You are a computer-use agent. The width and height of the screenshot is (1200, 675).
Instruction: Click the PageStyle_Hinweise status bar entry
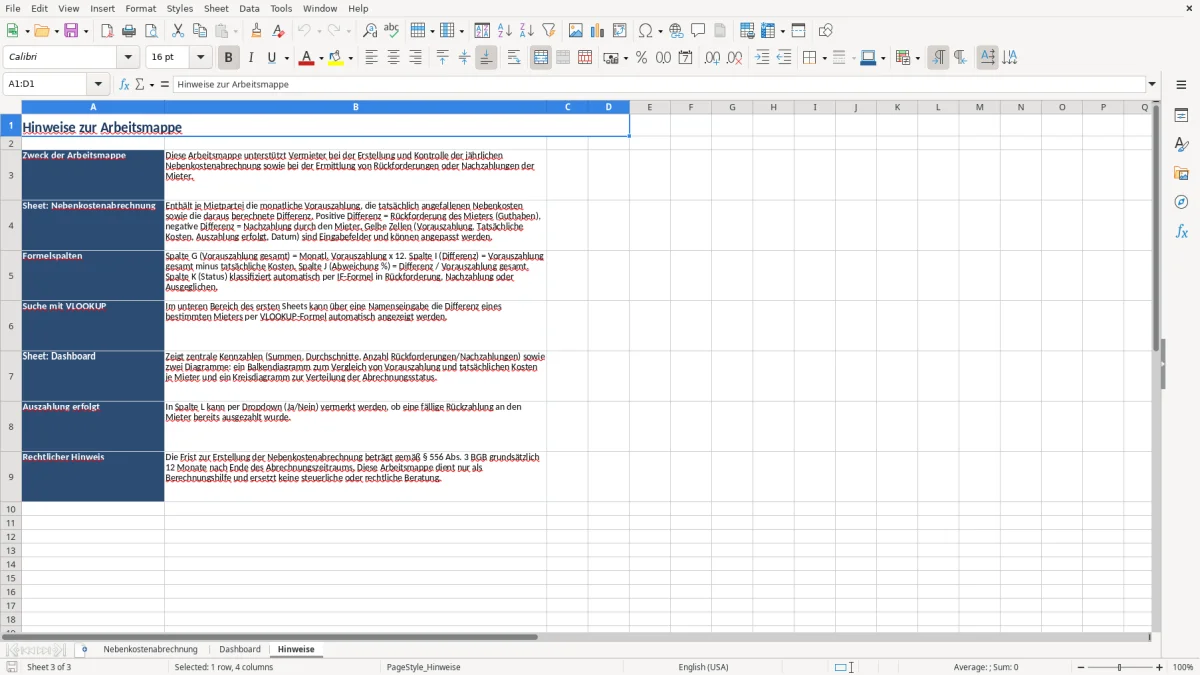coord(423,667)
